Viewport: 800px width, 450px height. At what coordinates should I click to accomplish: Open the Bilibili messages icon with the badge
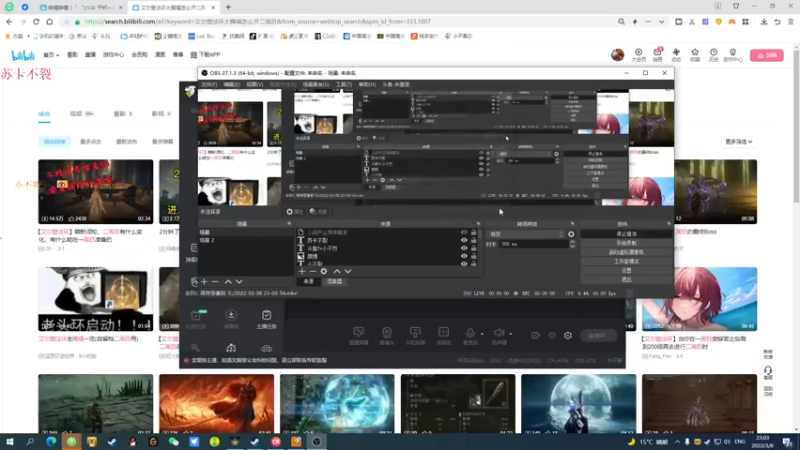[657, 53]
